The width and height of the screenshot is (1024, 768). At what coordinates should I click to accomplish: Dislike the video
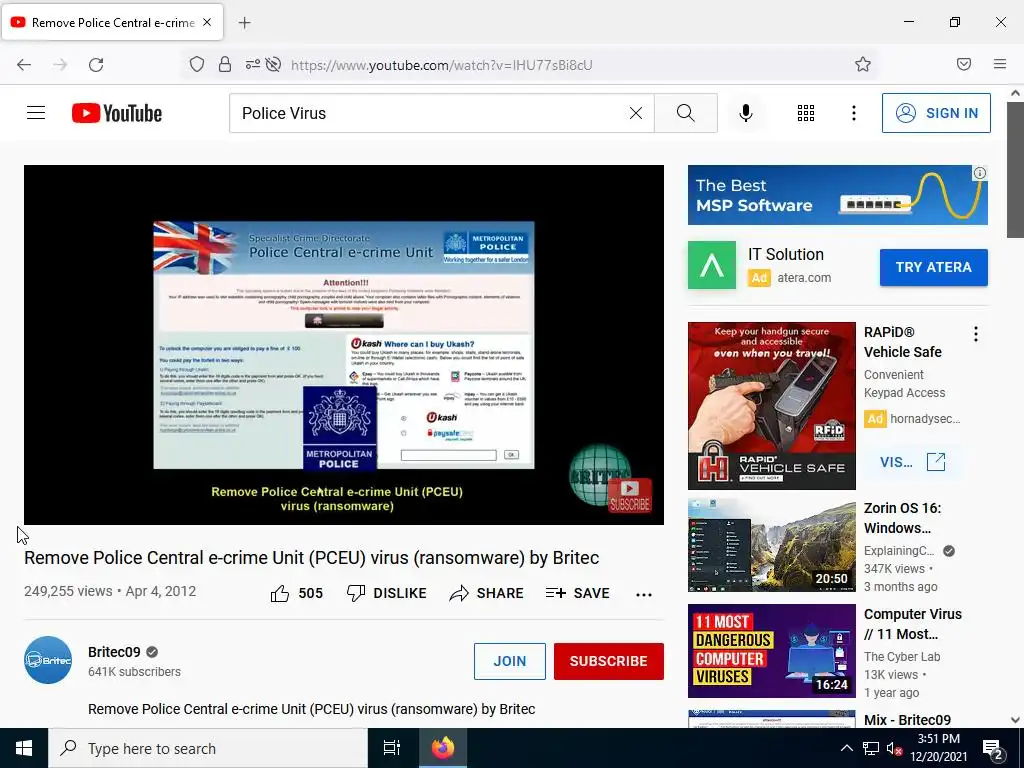pyautogui.click(x=387, y=593)
